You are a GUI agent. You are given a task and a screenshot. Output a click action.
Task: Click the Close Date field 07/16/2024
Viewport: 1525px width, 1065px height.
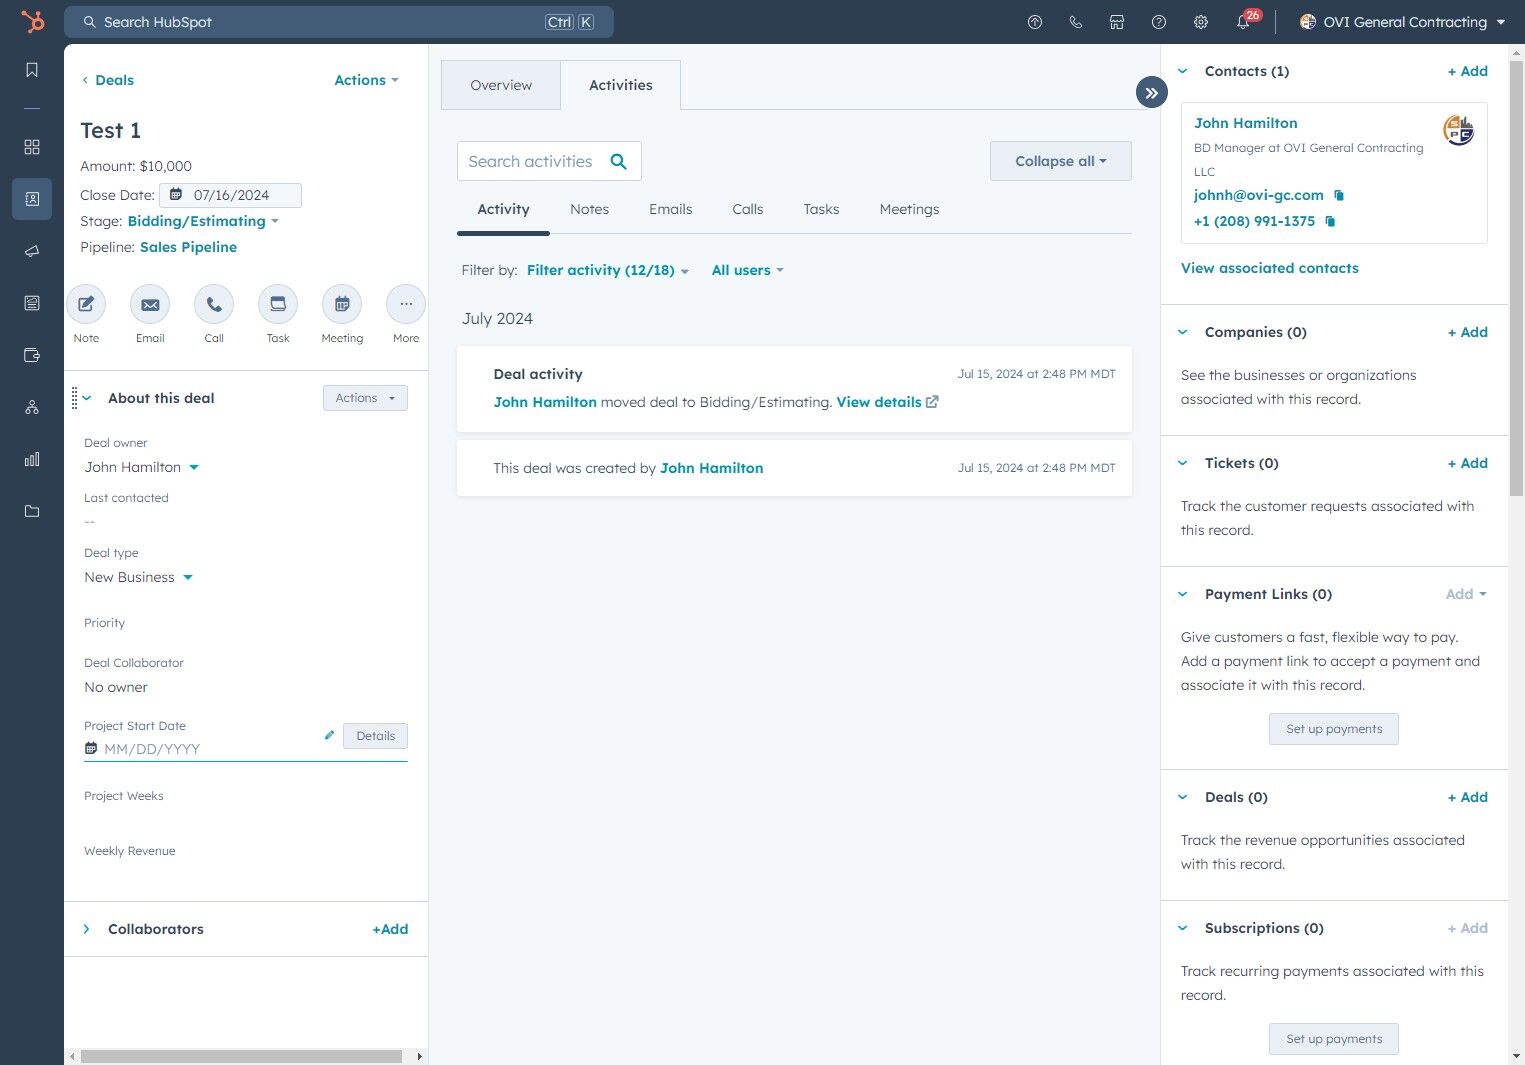(x=231, y=195)
